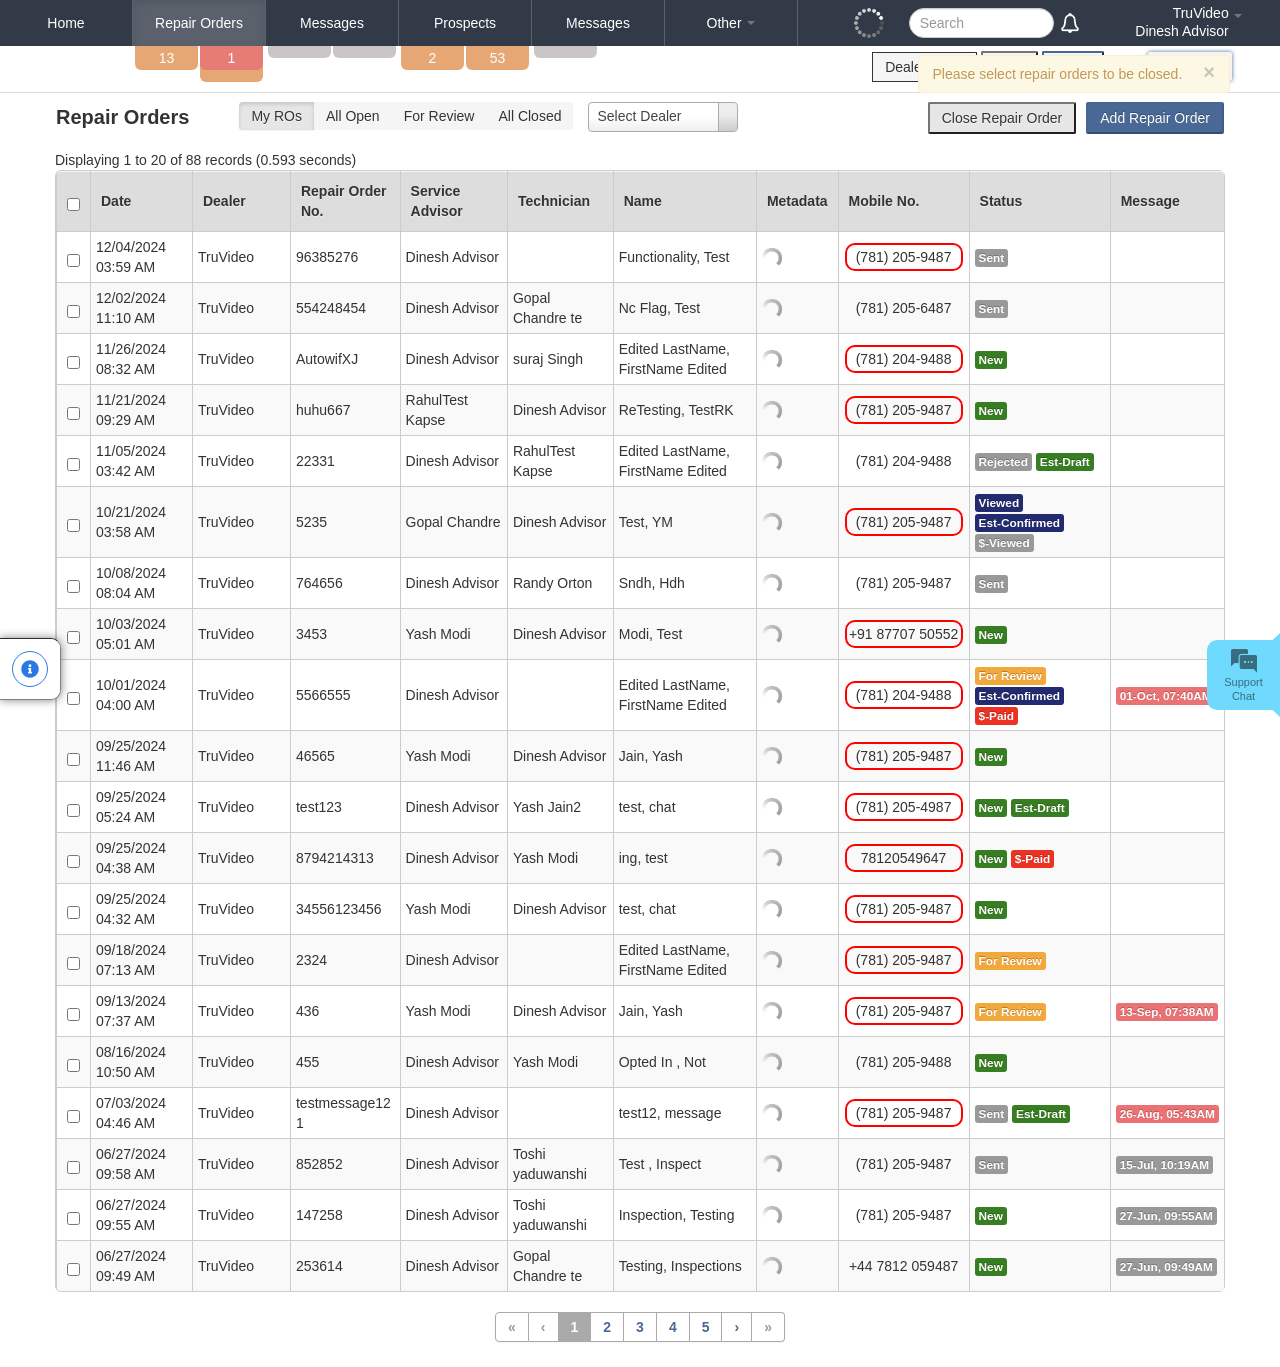Focus the Search input field
The height and width of the screenshot is (1367, 1280).
pos(981,23)
